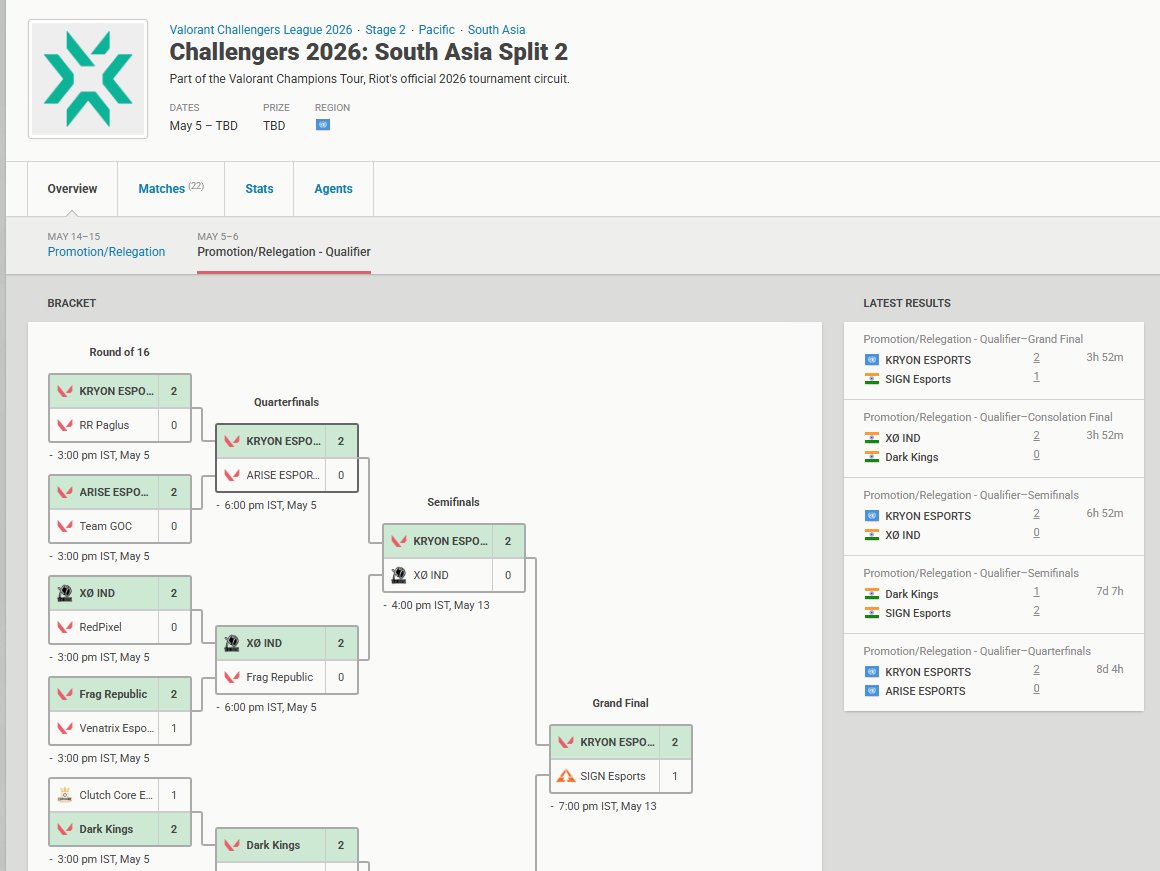
Task: Click the RR Paglus team logo
Action: tap(65, 425)
